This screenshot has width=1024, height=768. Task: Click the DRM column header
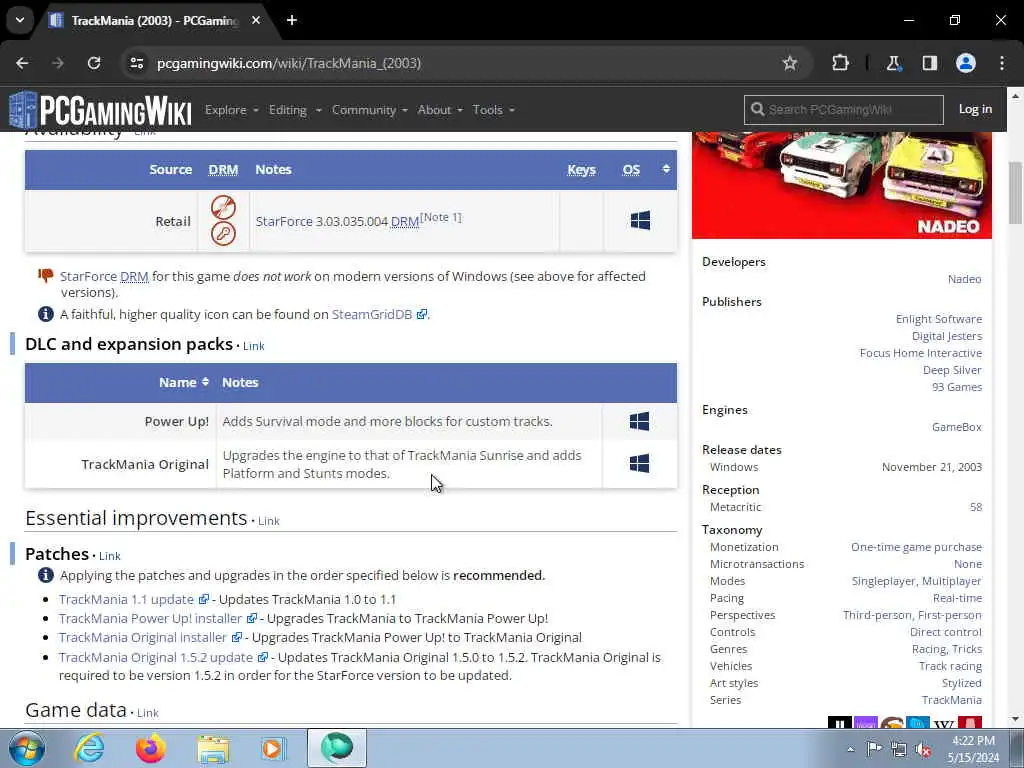[x=223, y=169]
